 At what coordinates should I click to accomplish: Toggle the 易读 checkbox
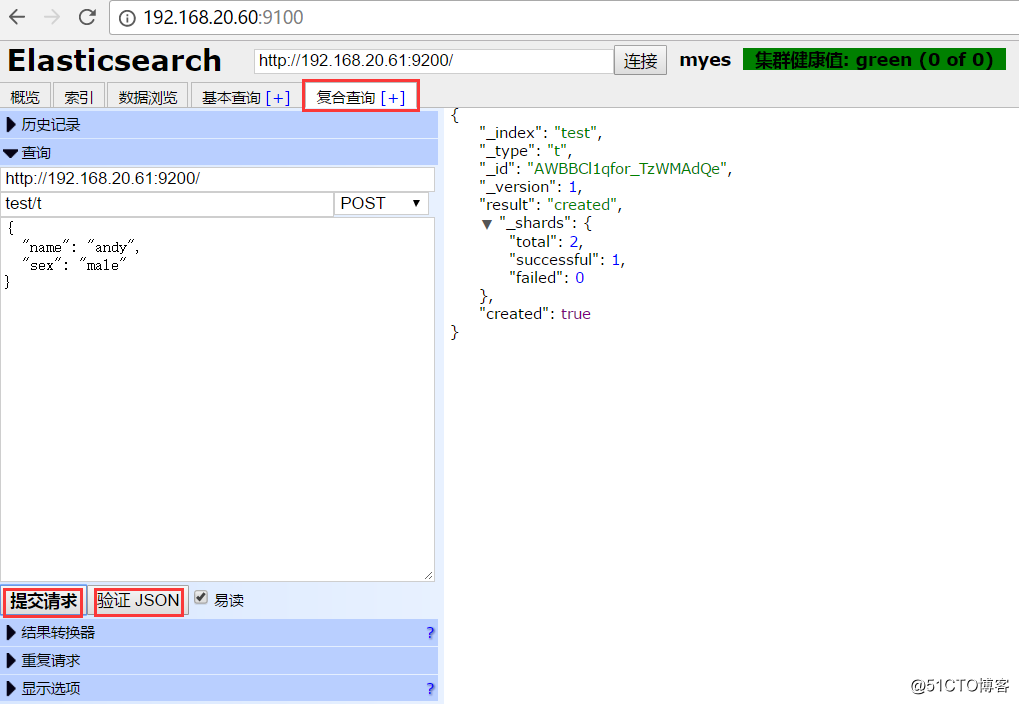pyautogui.click(x=201, y=597)
